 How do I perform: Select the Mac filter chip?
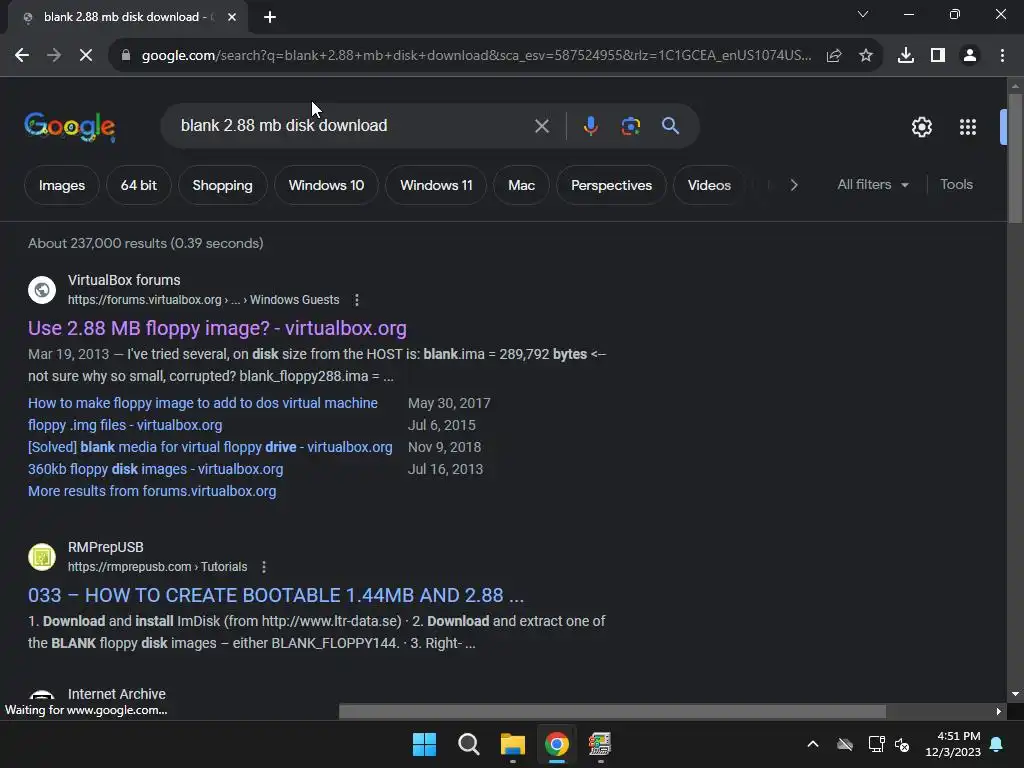pos(521,185)
